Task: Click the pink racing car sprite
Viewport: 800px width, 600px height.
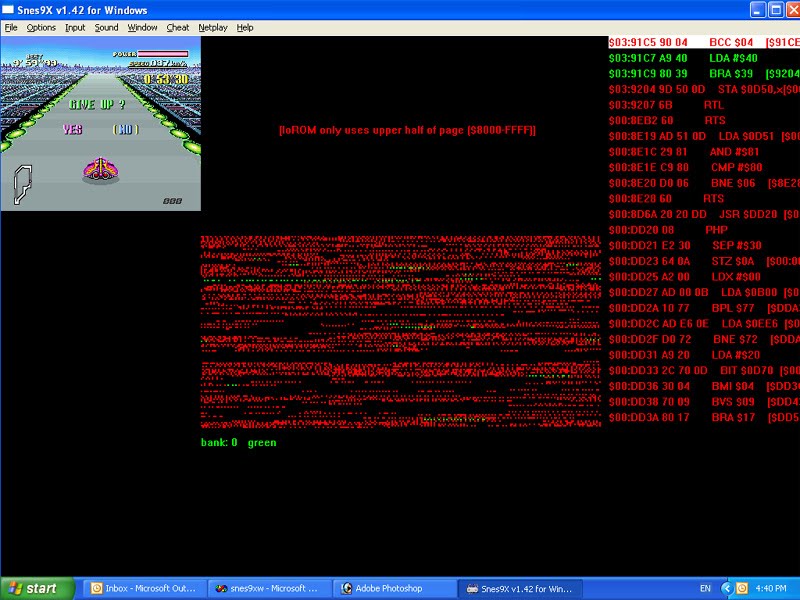Action: 101,170
